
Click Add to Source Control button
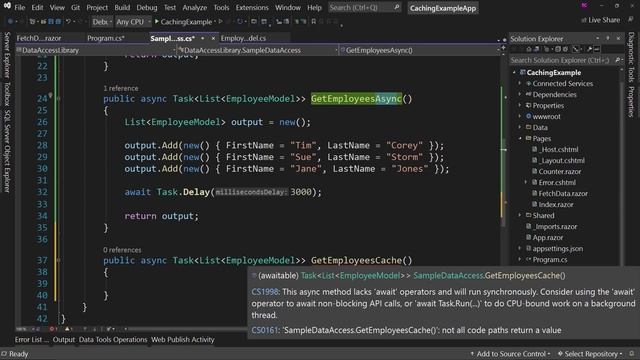[x=510, y=354]
